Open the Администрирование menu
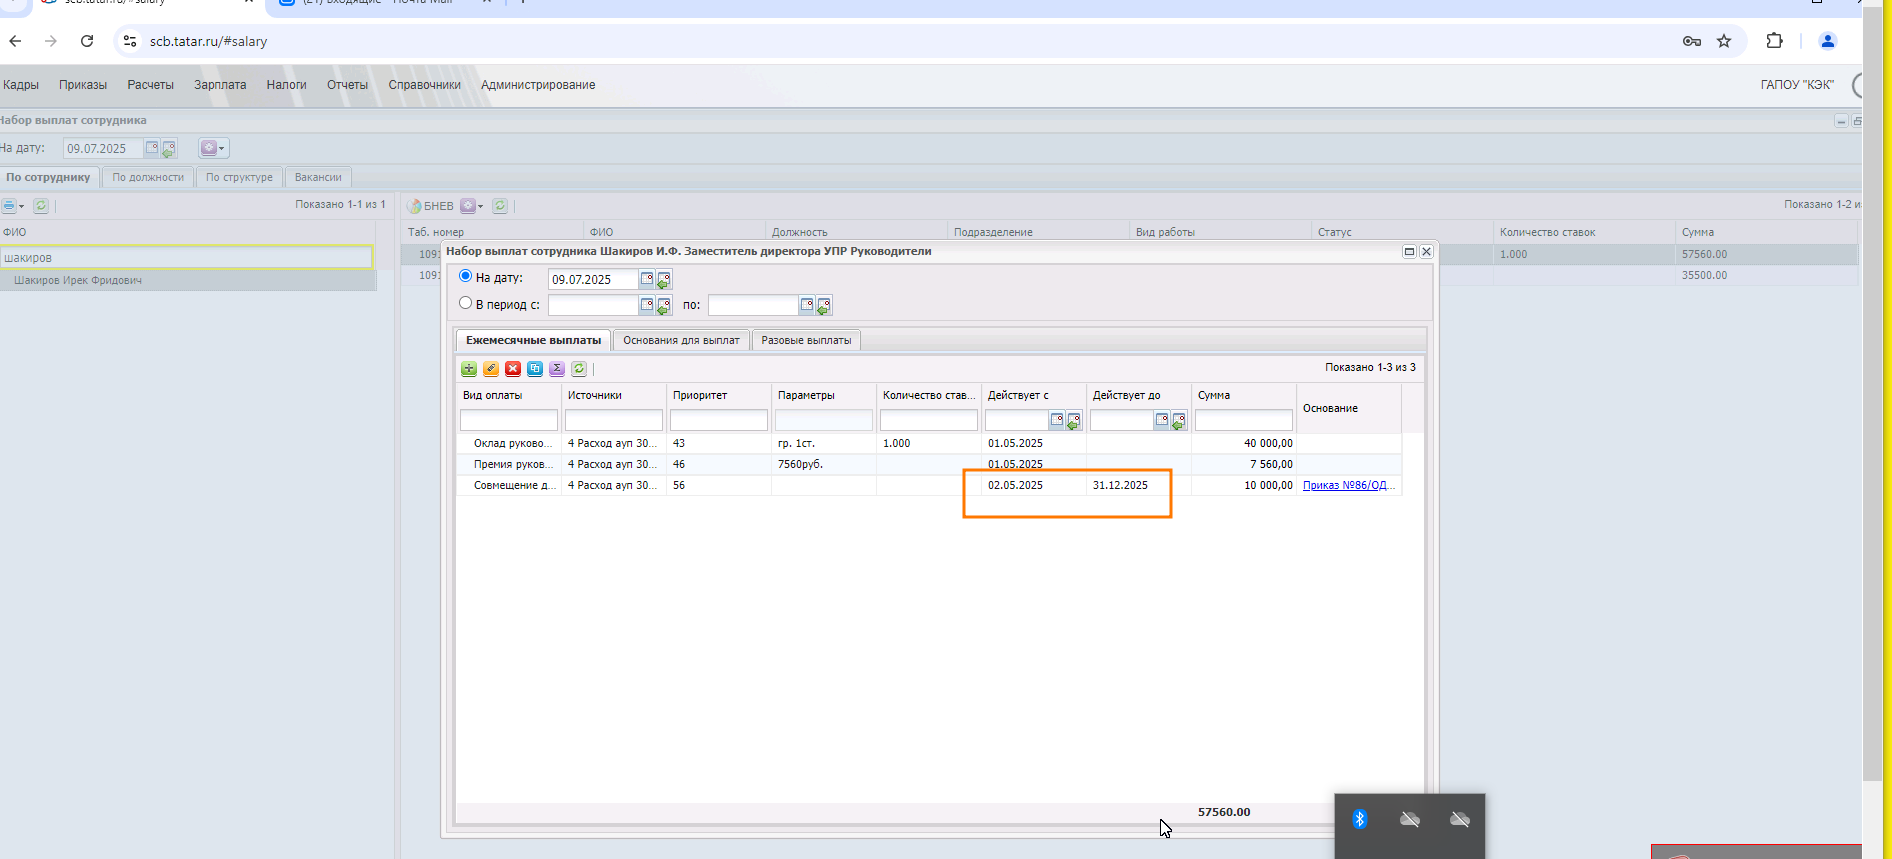Image resolution: width=1892 pixels, height=859 pixels. (538, 85)
